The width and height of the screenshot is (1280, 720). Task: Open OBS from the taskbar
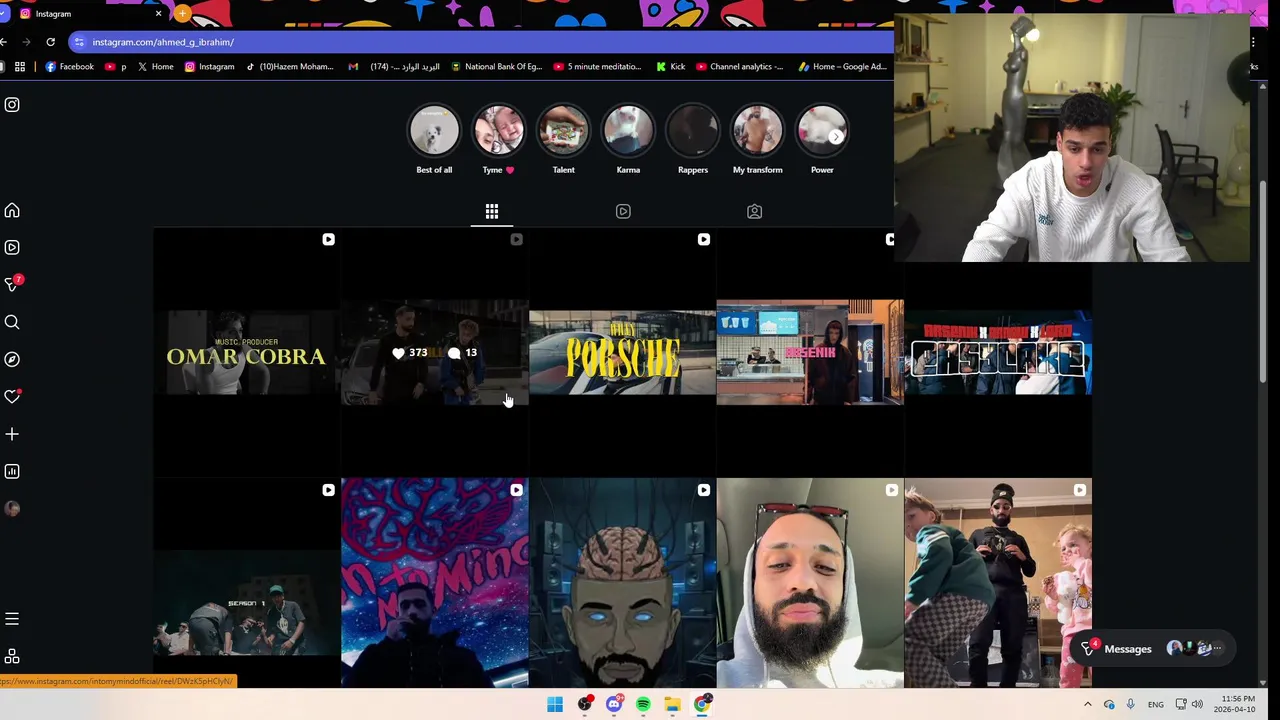point(584,704)
